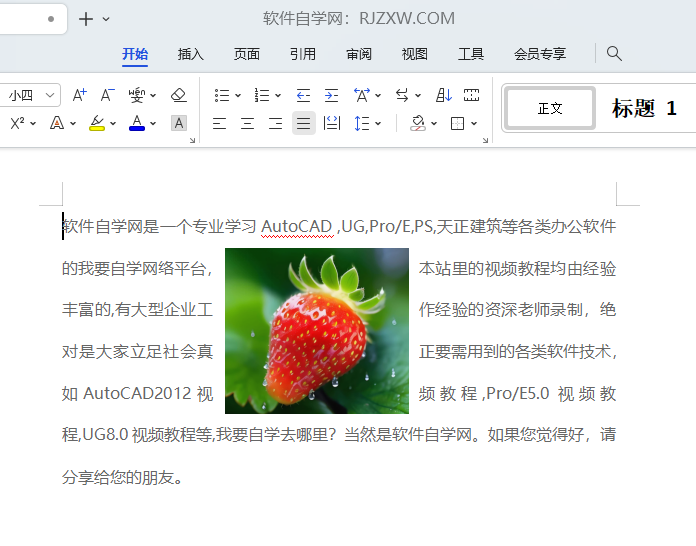Viewport: 696px width, 546px height.
Task: Click the sort A-Z icon
Action: (443, 95)
